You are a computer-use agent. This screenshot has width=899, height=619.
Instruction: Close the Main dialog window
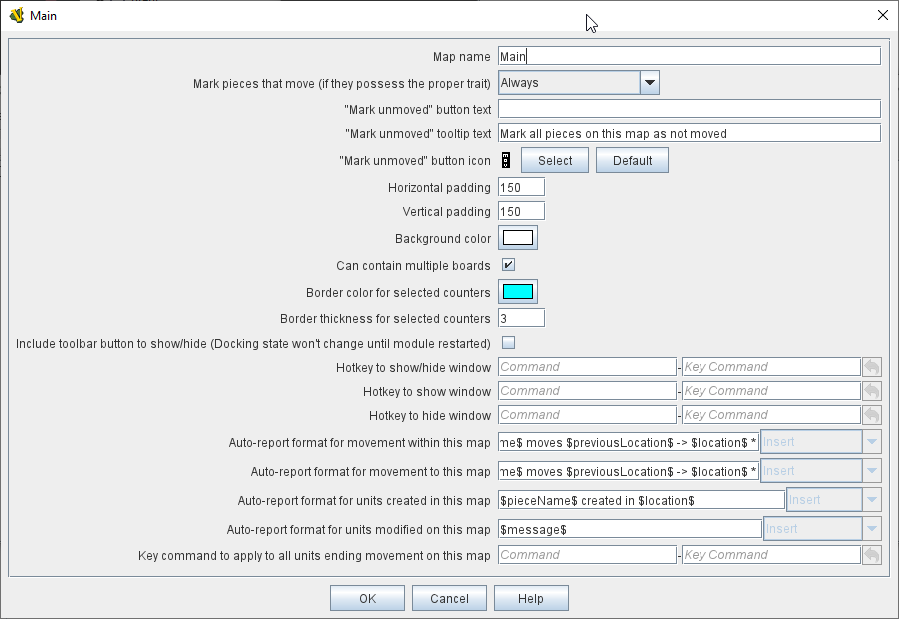coord(882,15)
